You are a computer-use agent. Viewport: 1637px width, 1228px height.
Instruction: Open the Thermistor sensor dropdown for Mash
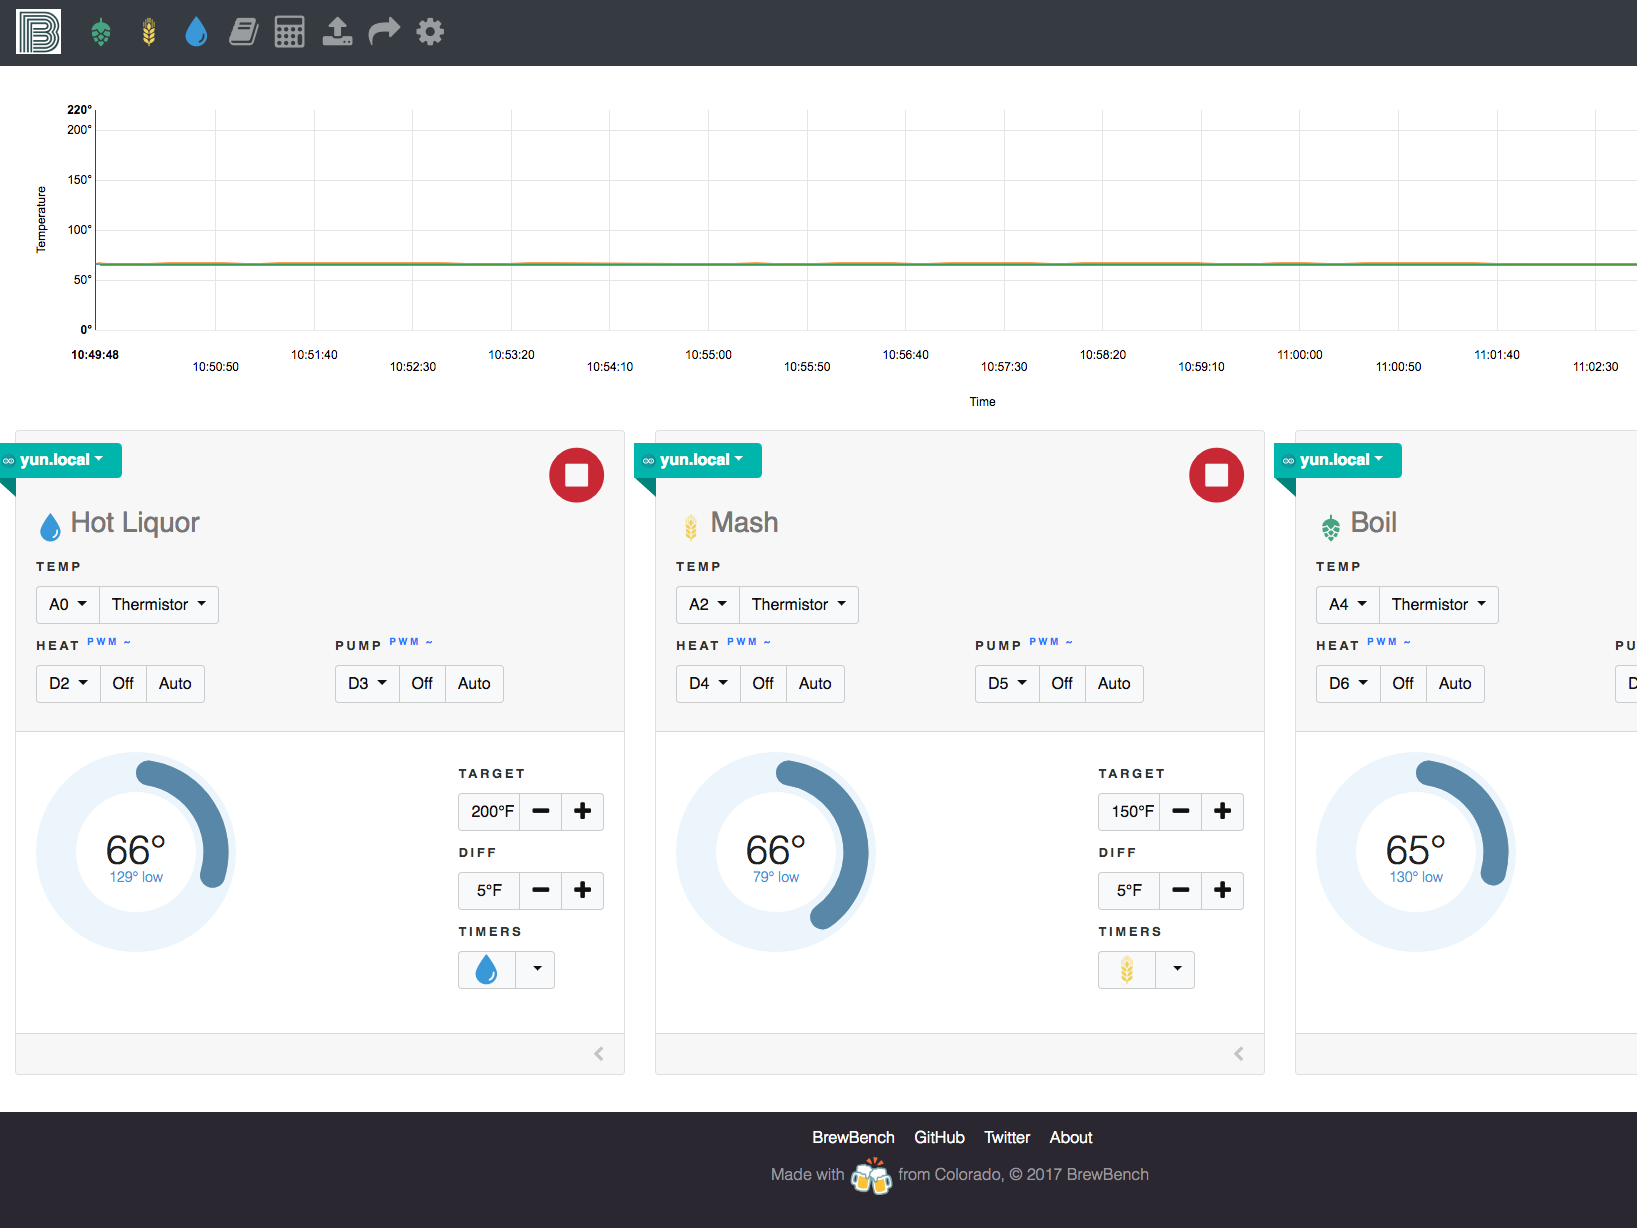(798, 604)
